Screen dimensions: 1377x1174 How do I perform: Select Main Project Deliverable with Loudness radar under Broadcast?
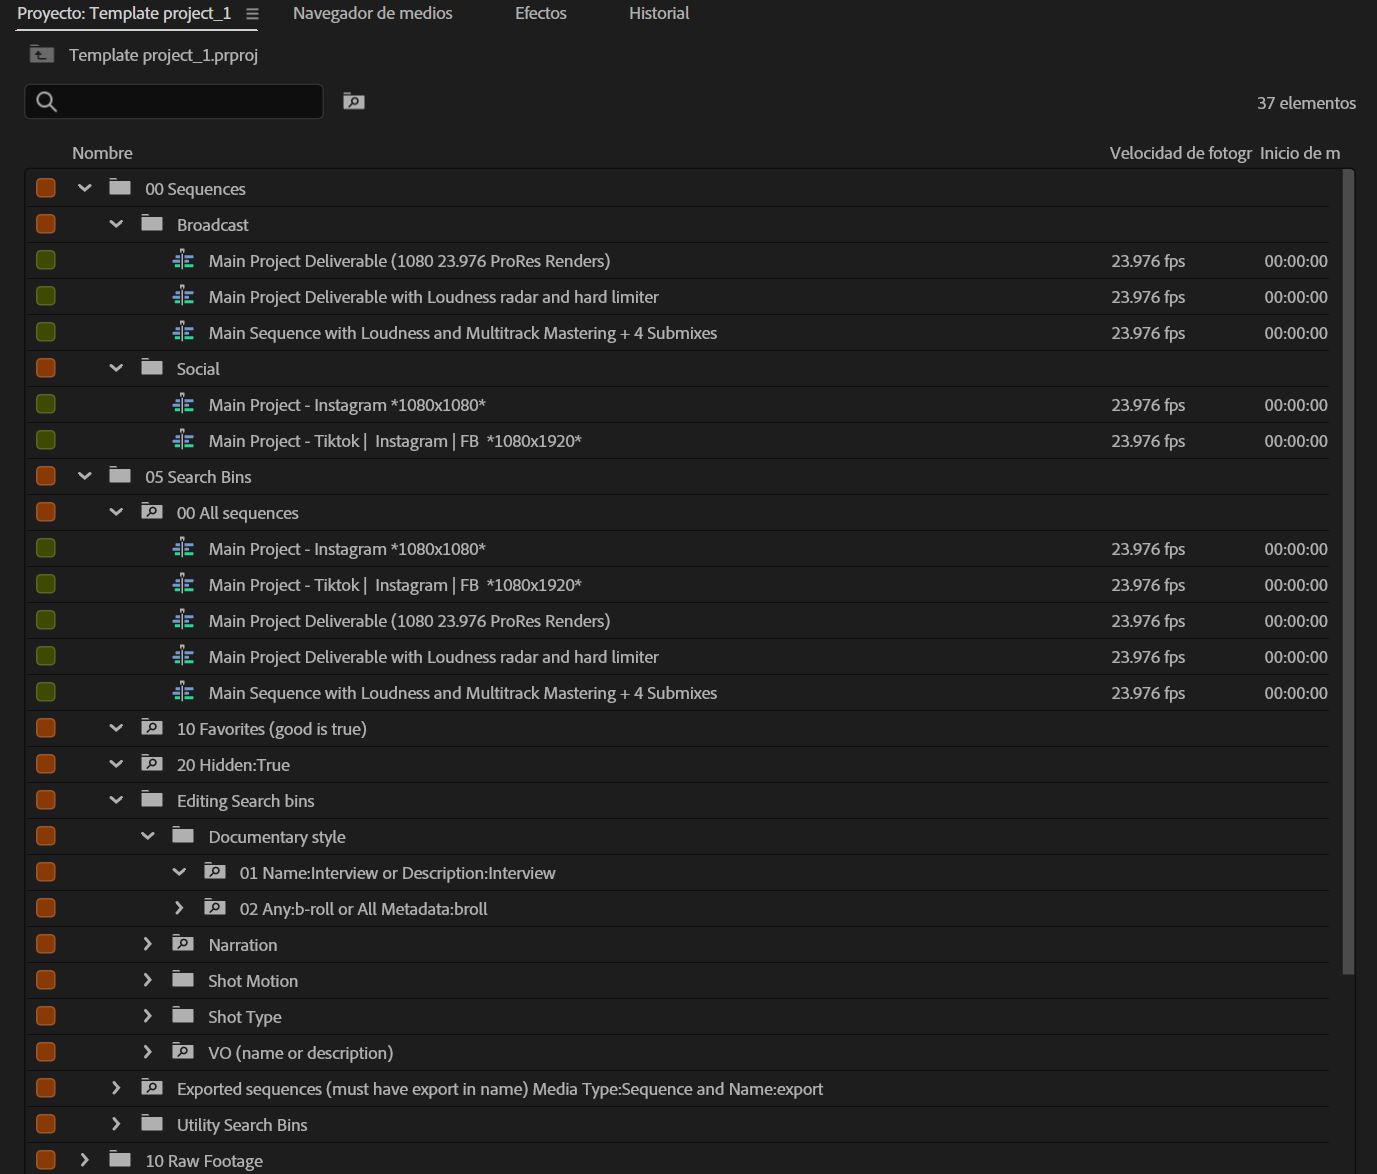[677, 297]
